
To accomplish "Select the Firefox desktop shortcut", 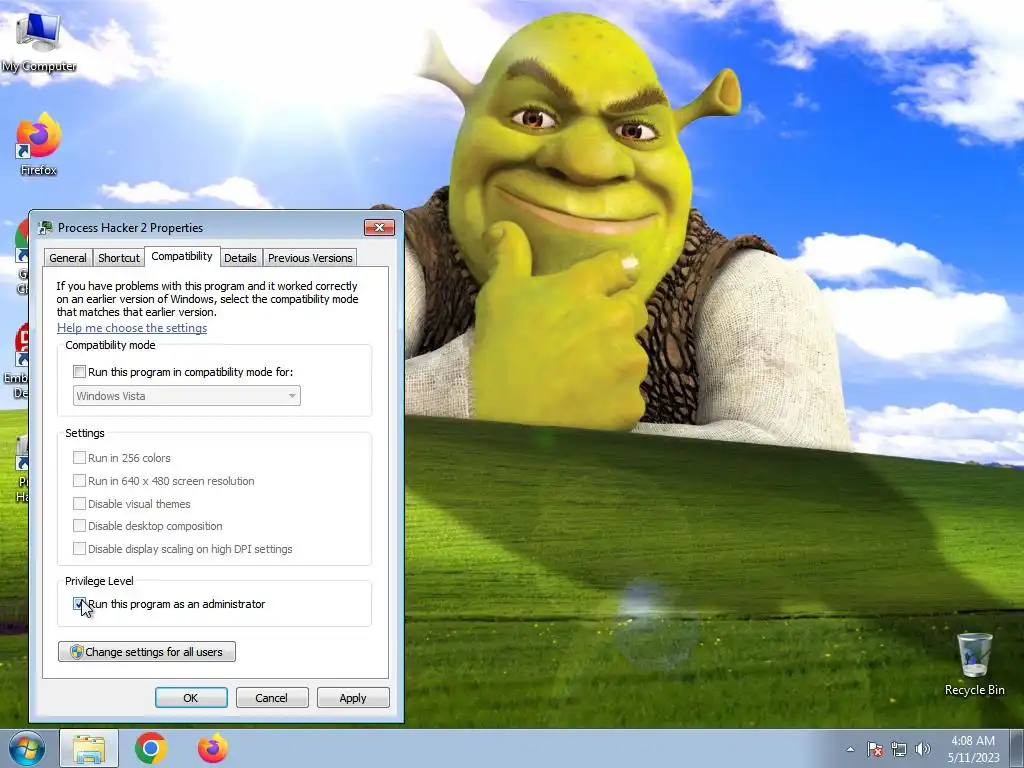I will (x=39, y=144).
